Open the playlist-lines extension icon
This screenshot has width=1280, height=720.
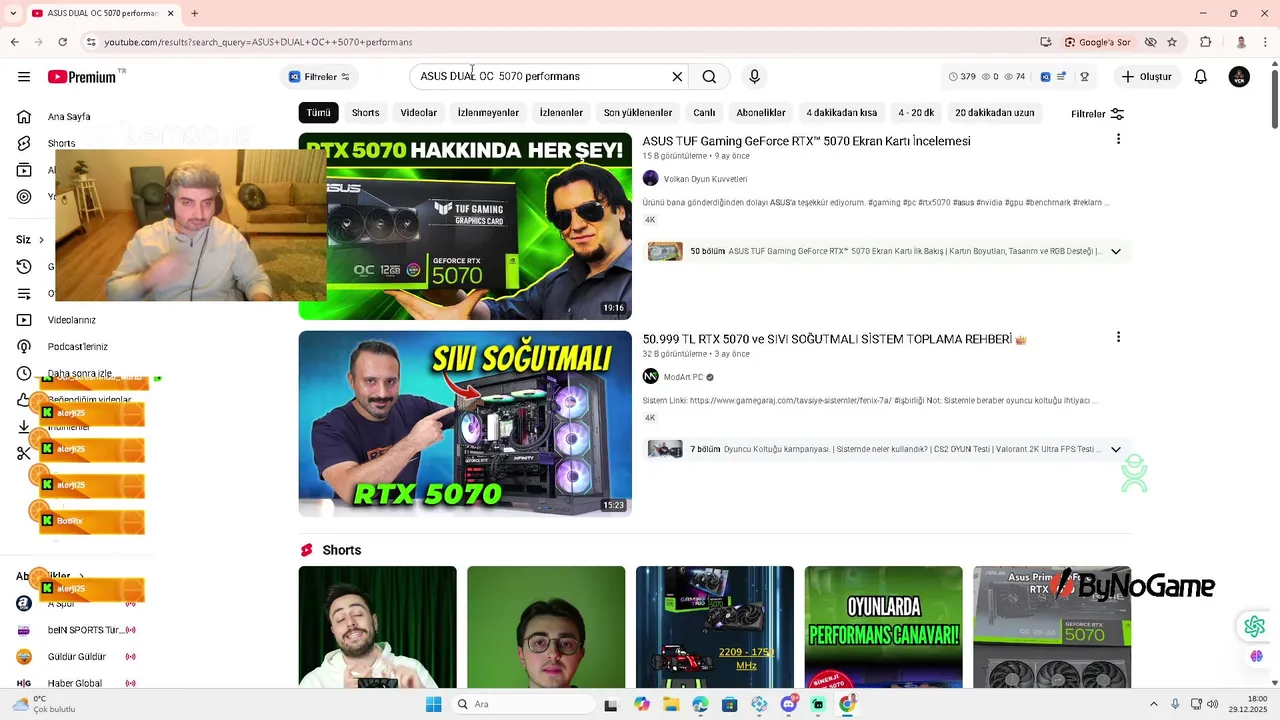click(1061, 77)
